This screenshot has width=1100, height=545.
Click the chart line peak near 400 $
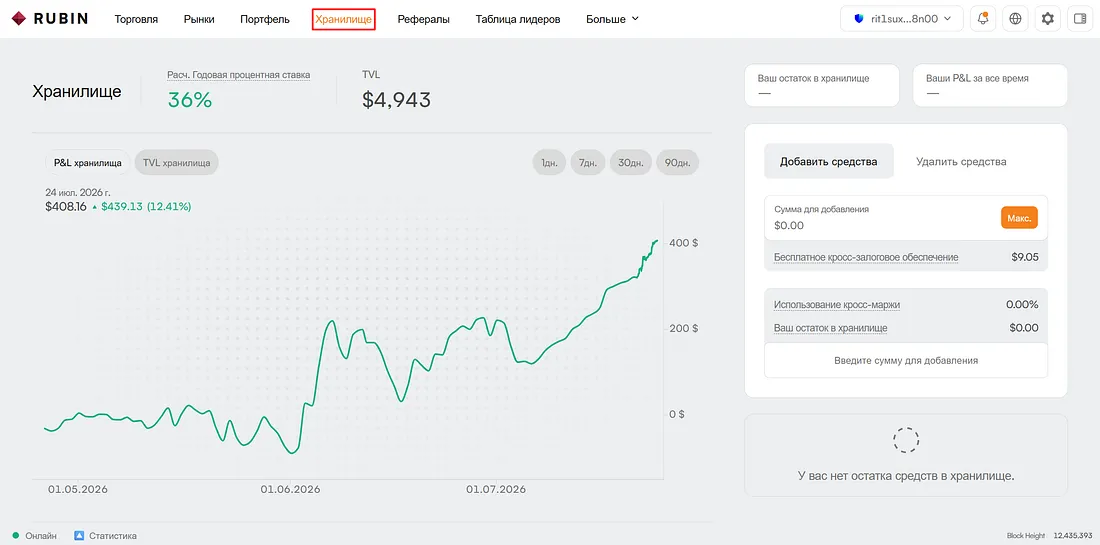tap(656, 241)
